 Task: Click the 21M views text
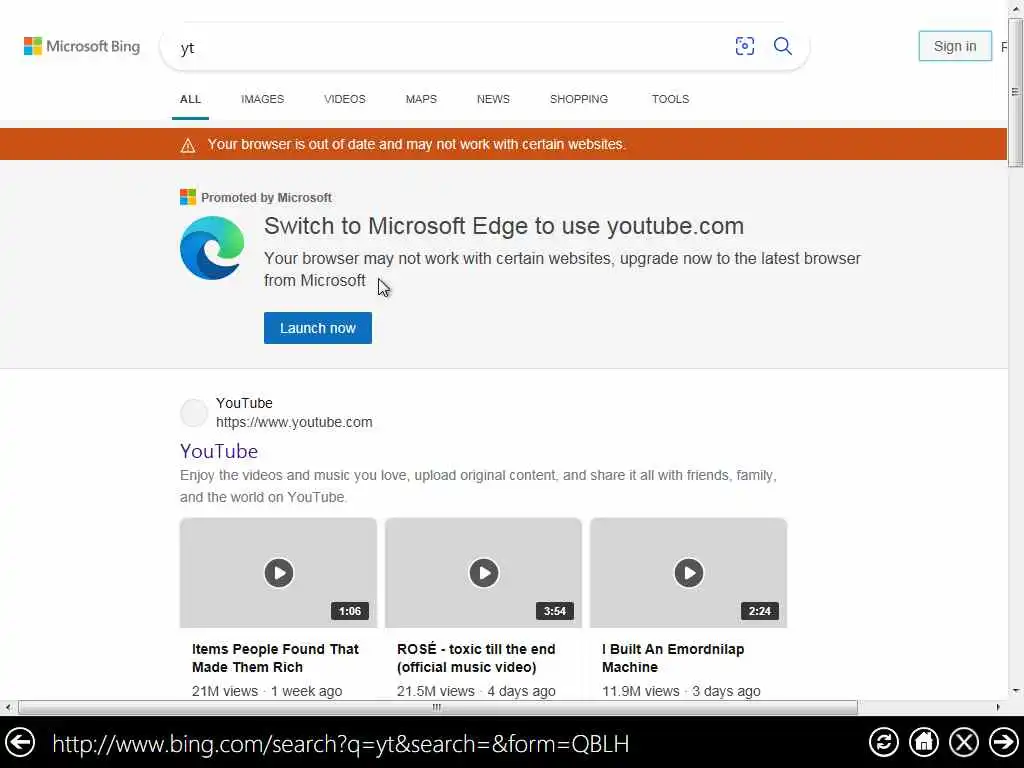point(225,691)
